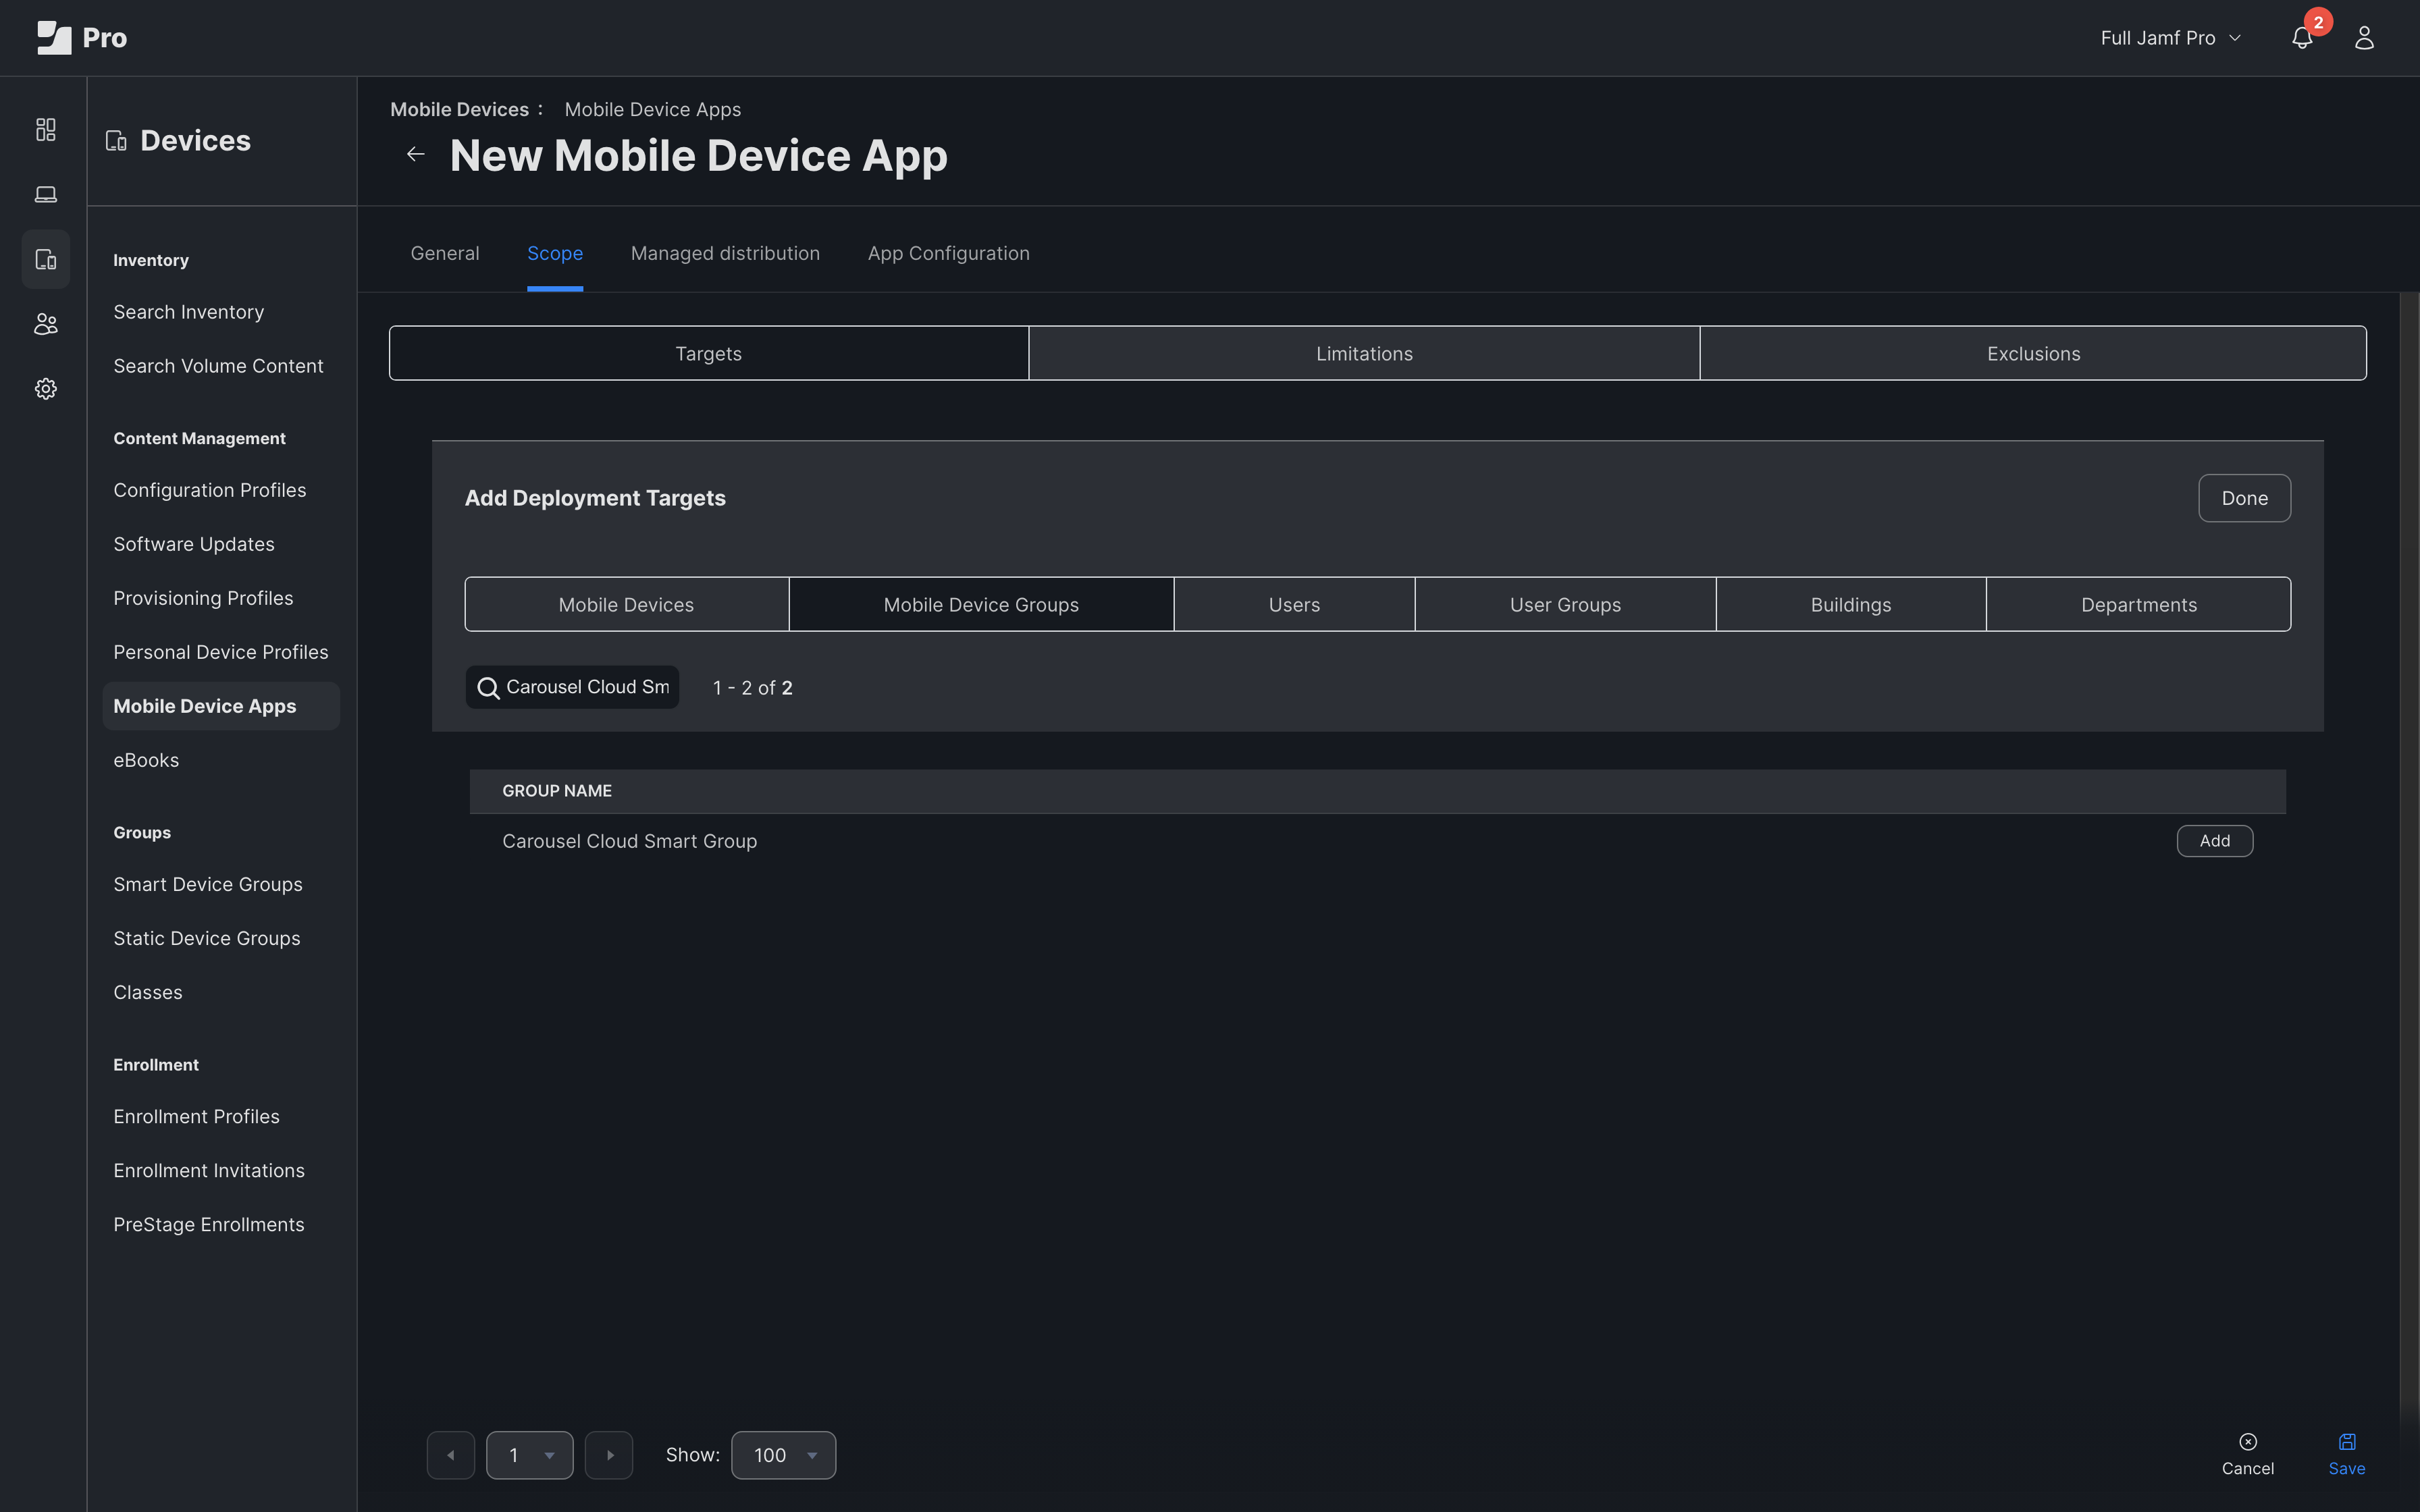Image resolution: width=2420 pixels, height=1512 pixels.
Task: Select the Departments target type
Action: tap(2139, 604)
